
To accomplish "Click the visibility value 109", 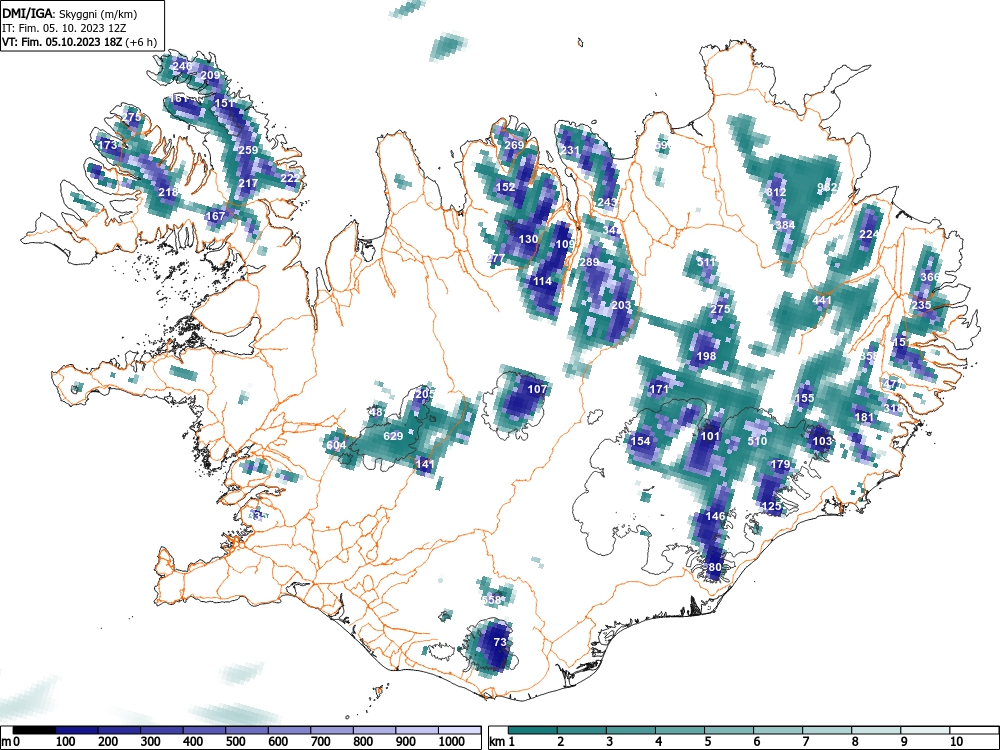I will pyautogui.click(x=565, y=244).
